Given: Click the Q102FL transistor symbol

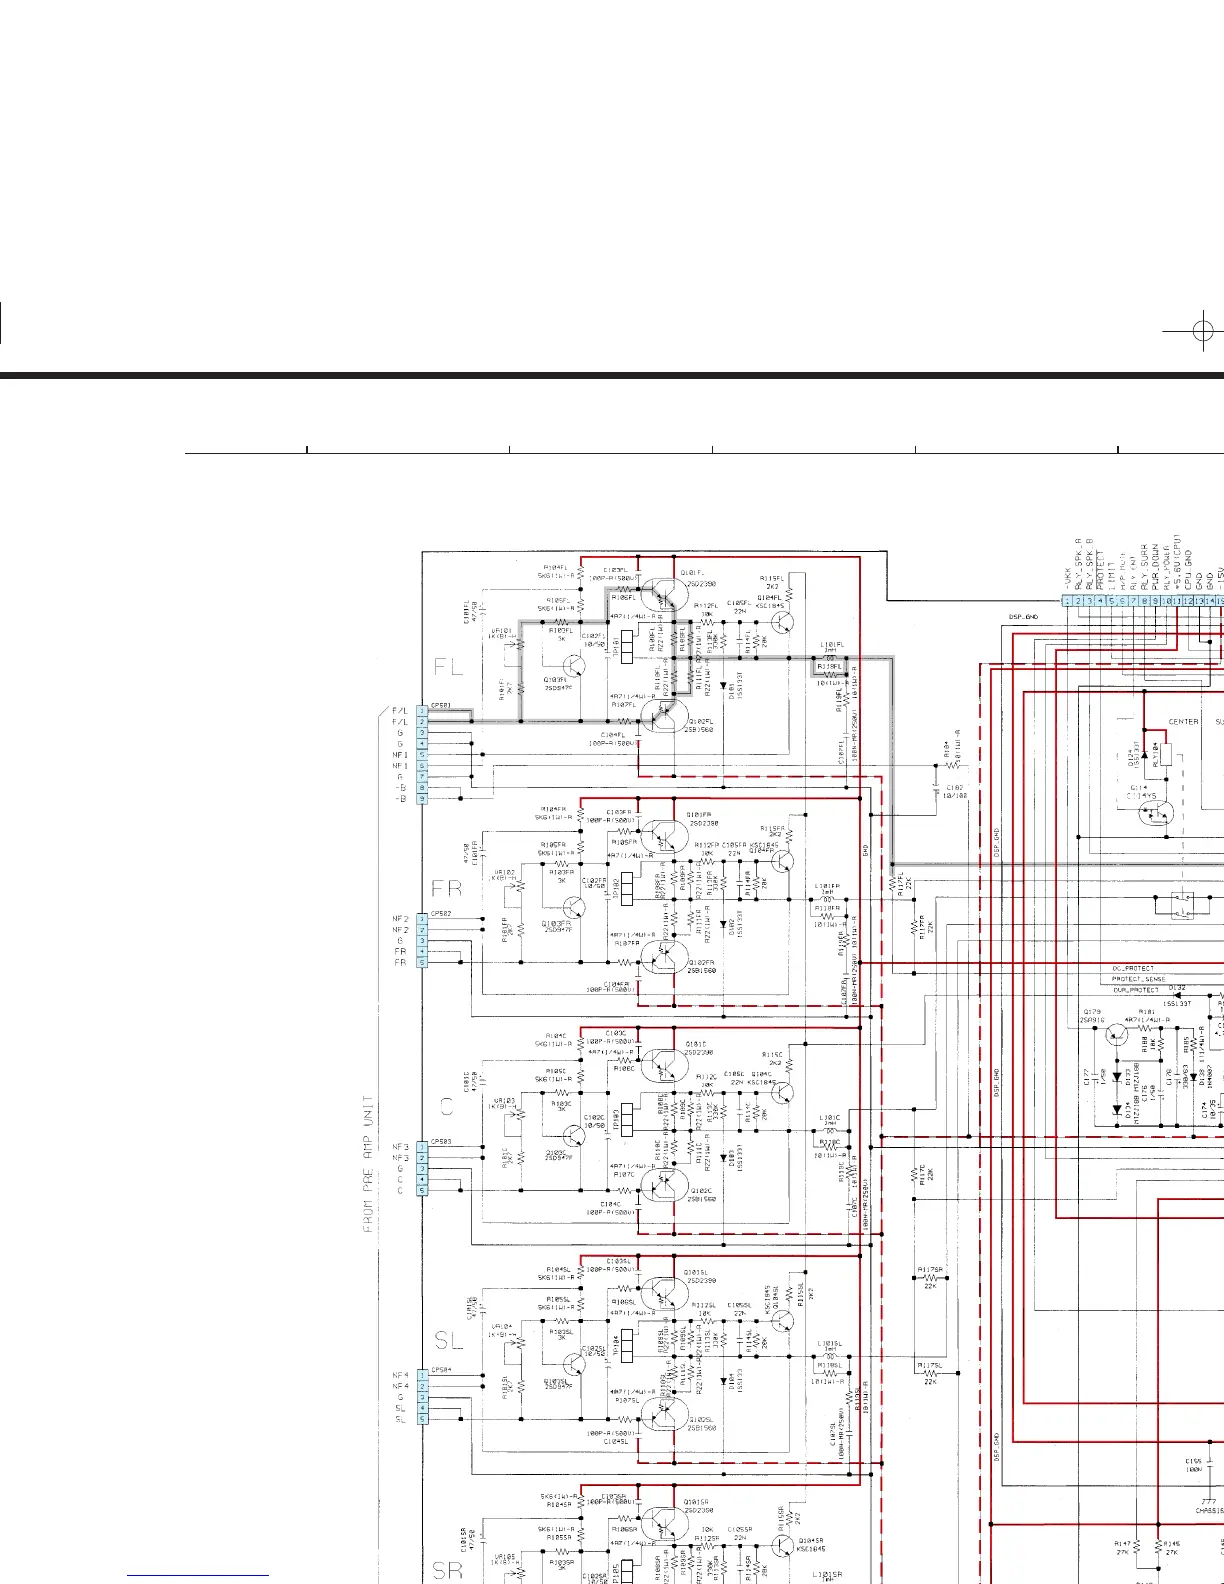Looking at the screenshot, I should pyautogui.click(x=663, y=715).
